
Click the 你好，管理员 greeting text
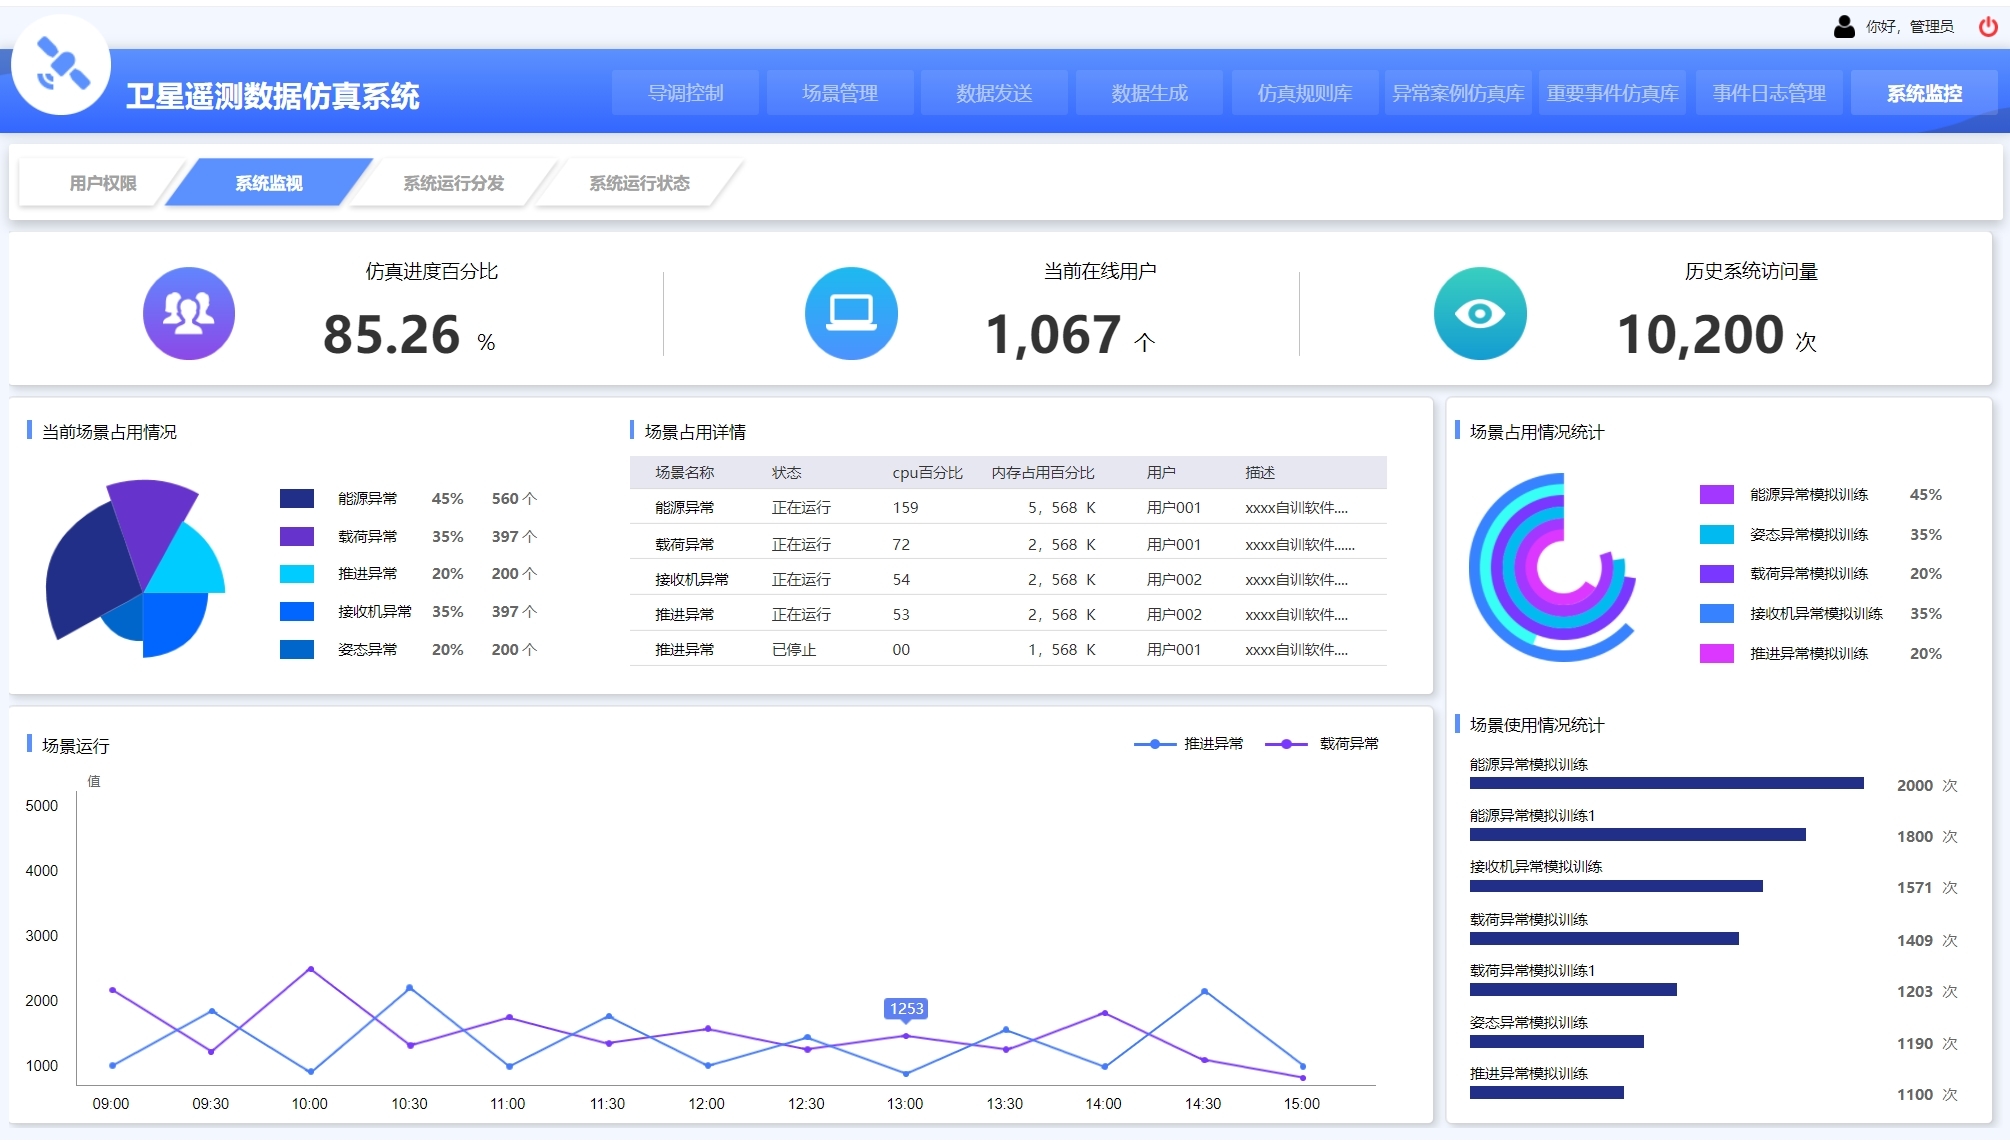(x=1909, y=27)
